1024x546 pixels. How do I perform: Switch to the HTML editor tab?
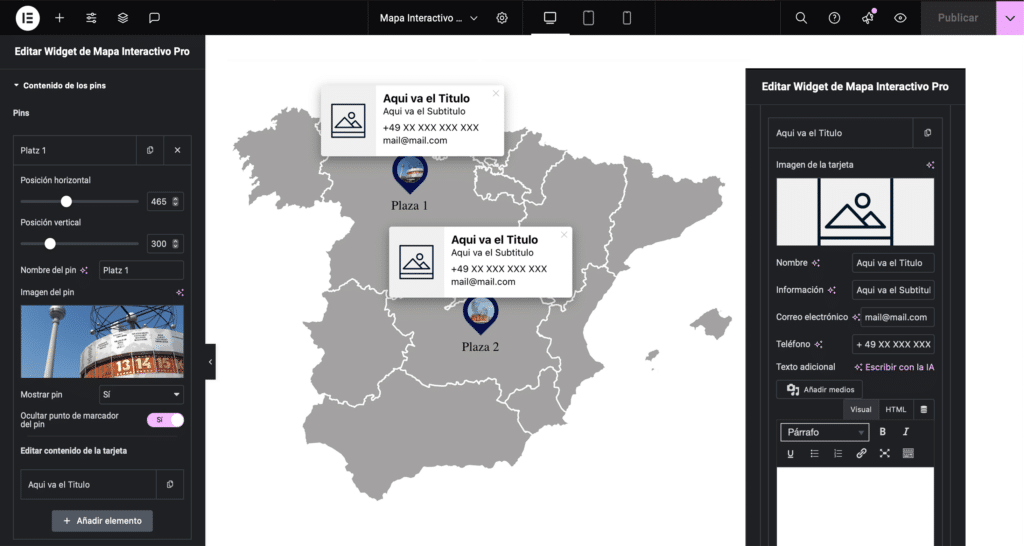[895, 410]
